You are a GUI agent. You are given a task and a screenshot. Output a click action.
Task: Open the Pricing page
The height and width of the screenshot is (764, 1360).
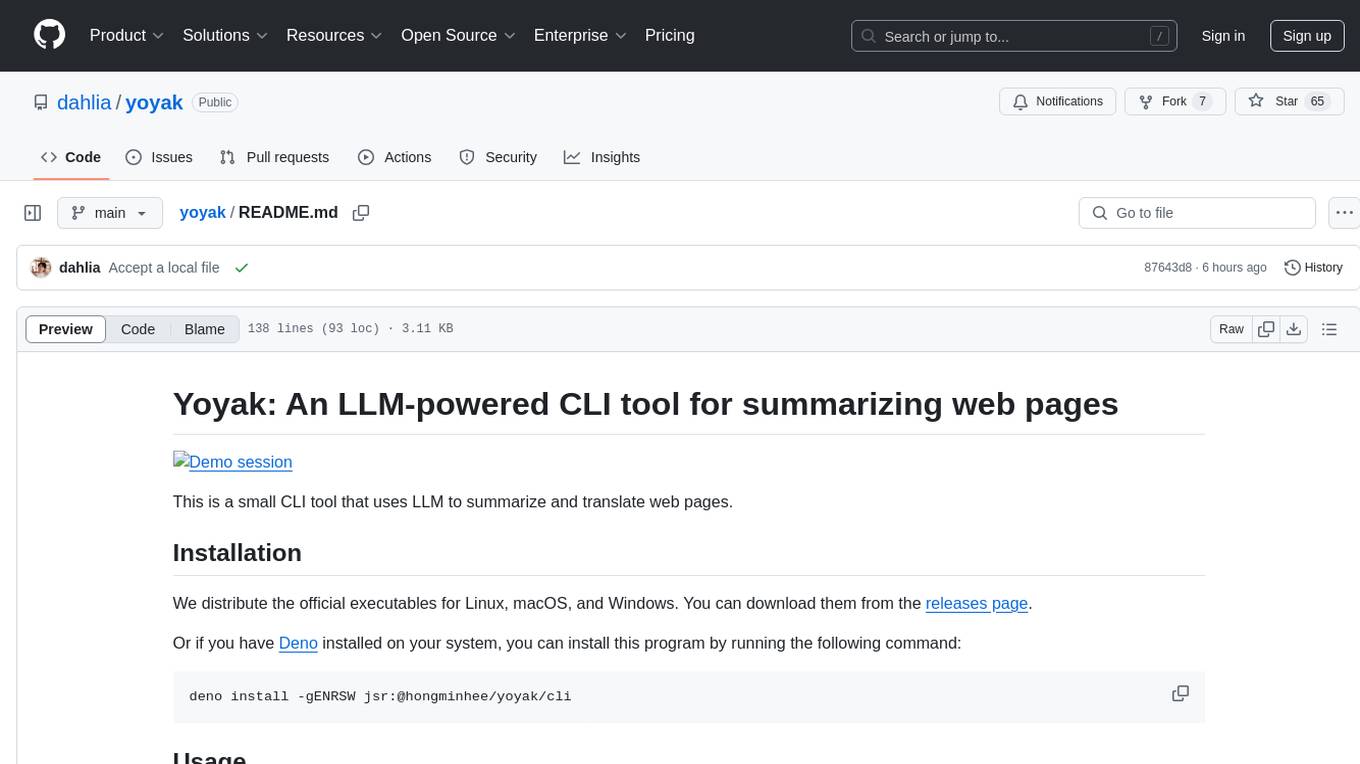pos(670,35)
